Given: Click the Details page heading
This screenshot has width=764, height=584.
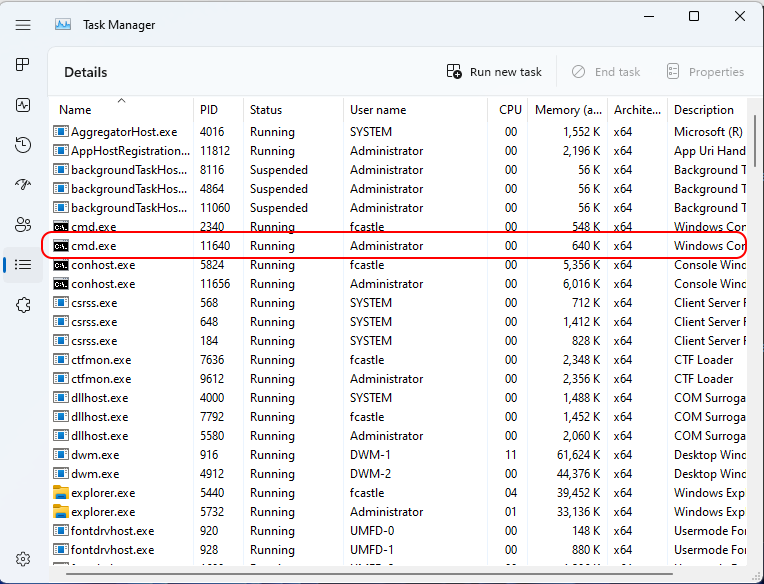Looking at the screenshot, I should 86,73.
